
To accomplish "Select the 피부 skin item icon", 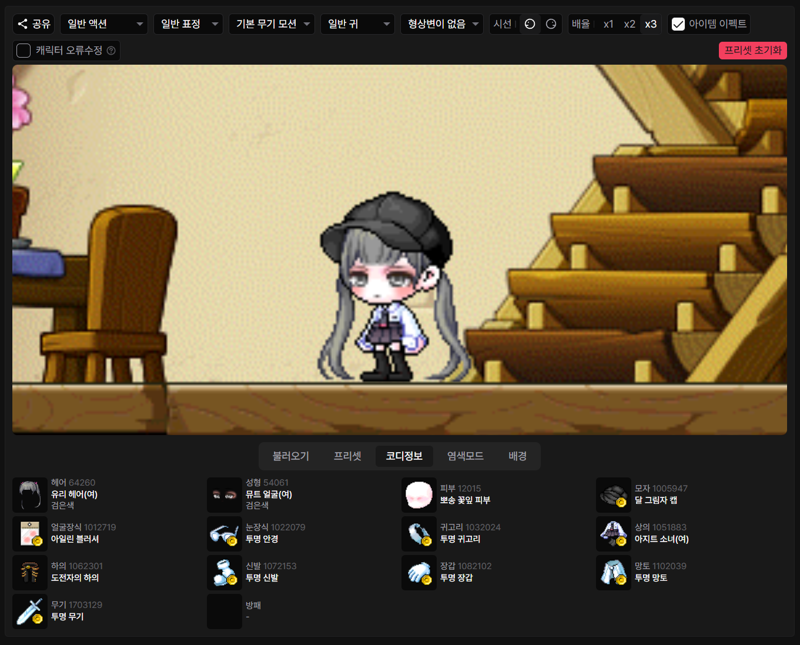I will tap(419, 494).
